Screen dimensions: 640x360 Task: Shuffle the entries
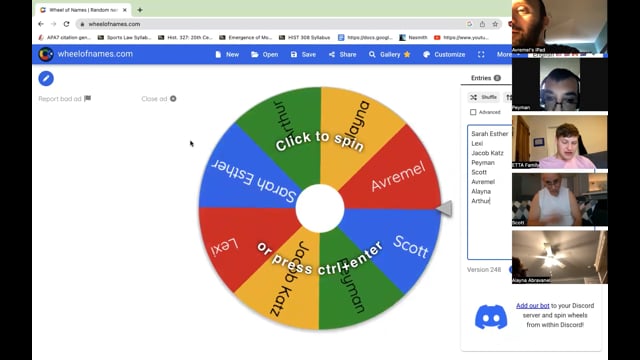(483, 97)
